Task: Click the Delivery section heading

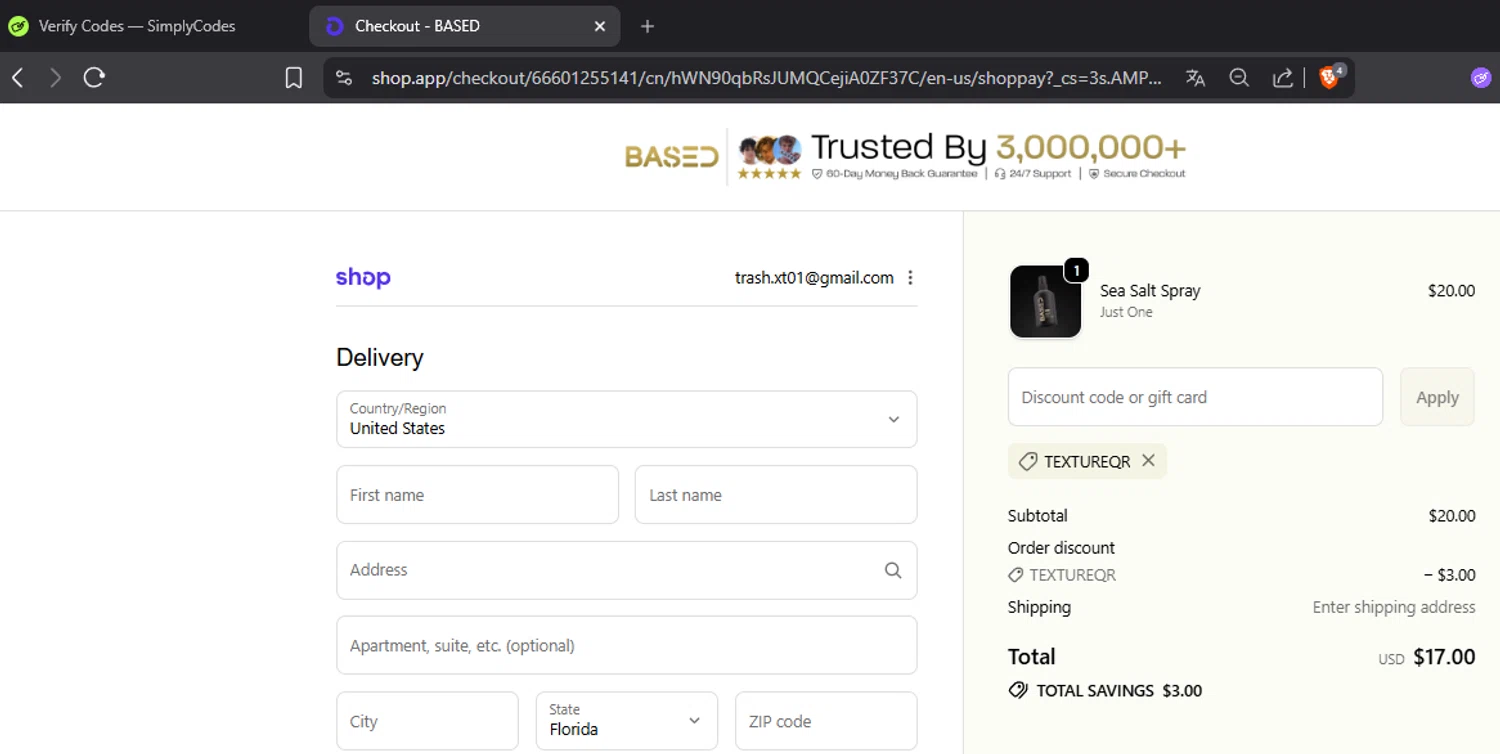Action: pyautogui.click(x=380, y=357)
